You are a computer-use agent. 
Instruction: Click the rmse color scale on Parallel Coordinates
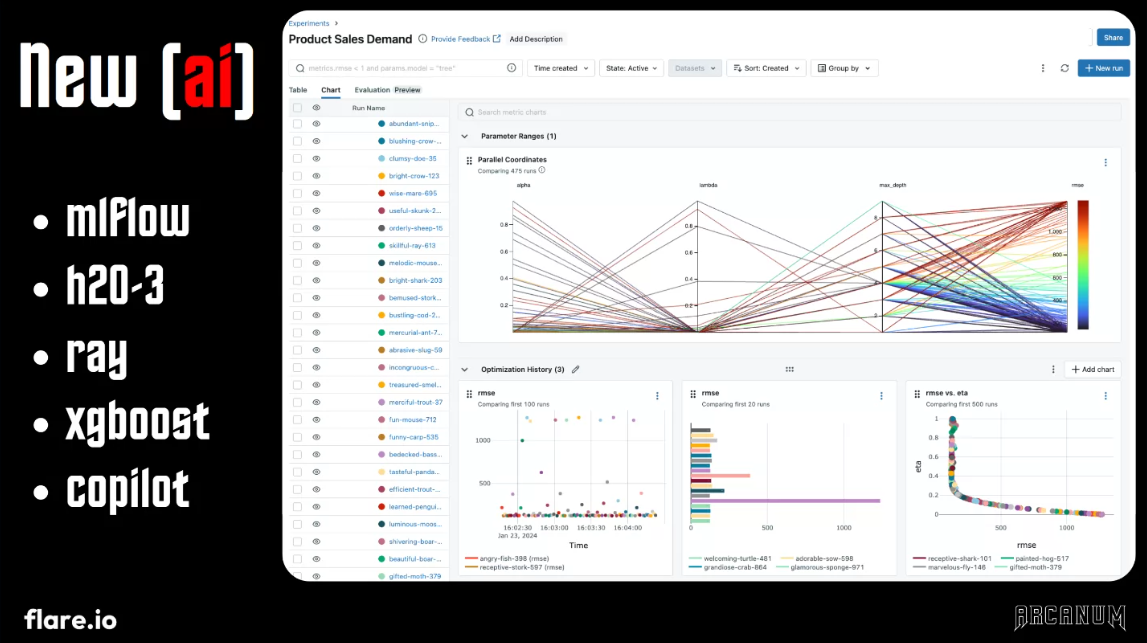click(x=1083, y=265)
